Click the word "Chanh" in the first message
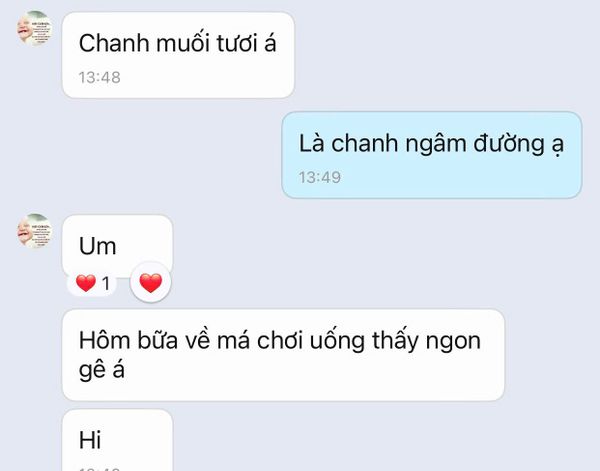 click(x=114, y=43)
